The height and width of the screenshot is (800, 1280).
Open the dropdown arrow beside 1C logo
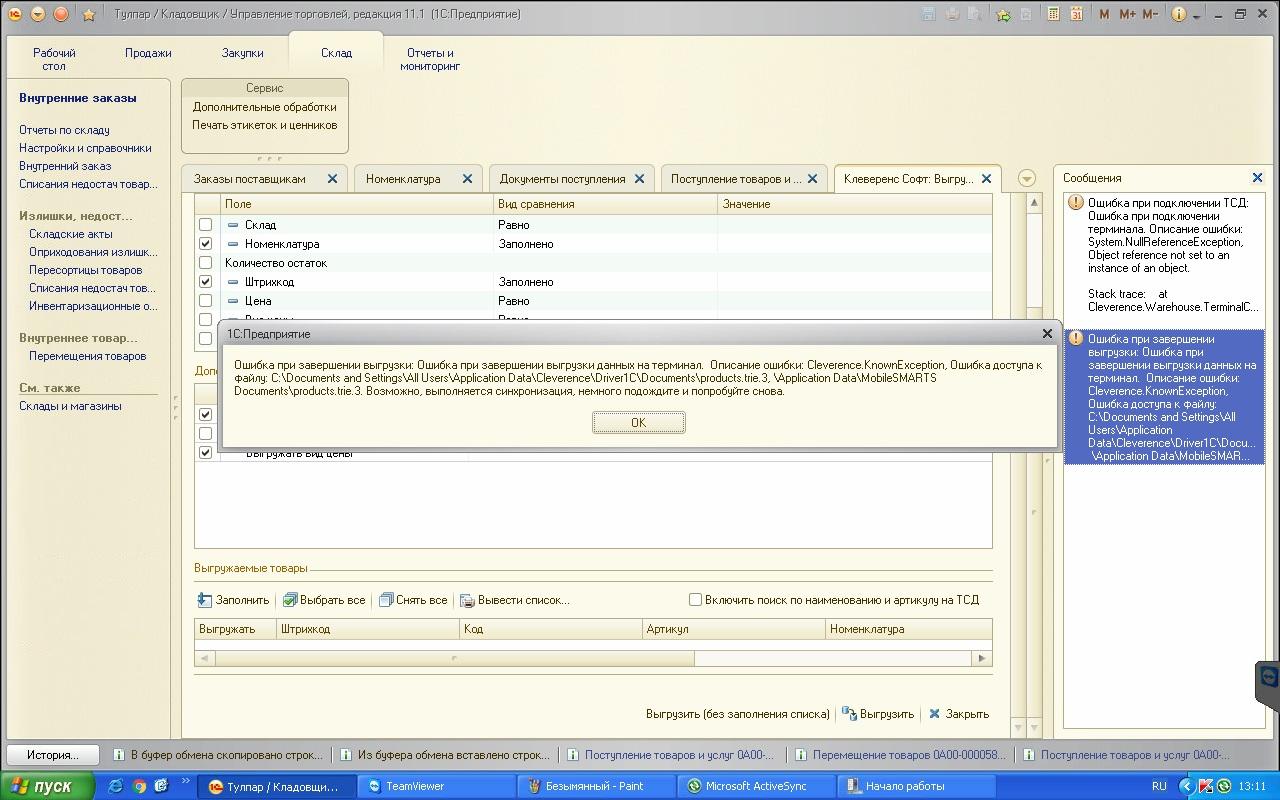(38, 14)
